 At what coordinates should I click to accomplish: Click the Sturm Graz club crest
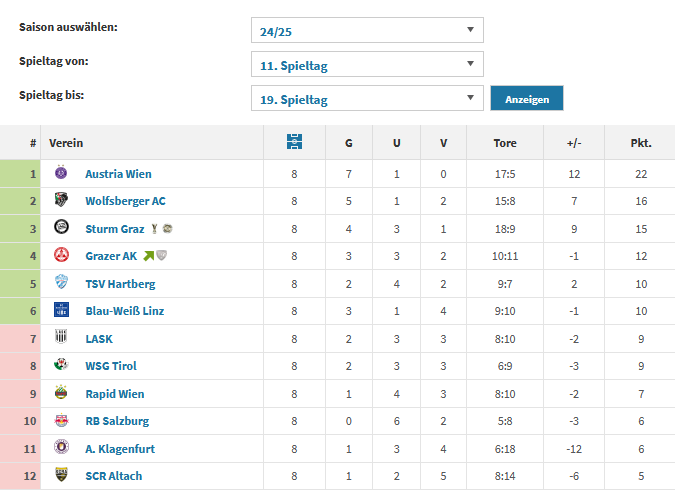(x=61, y=228)
